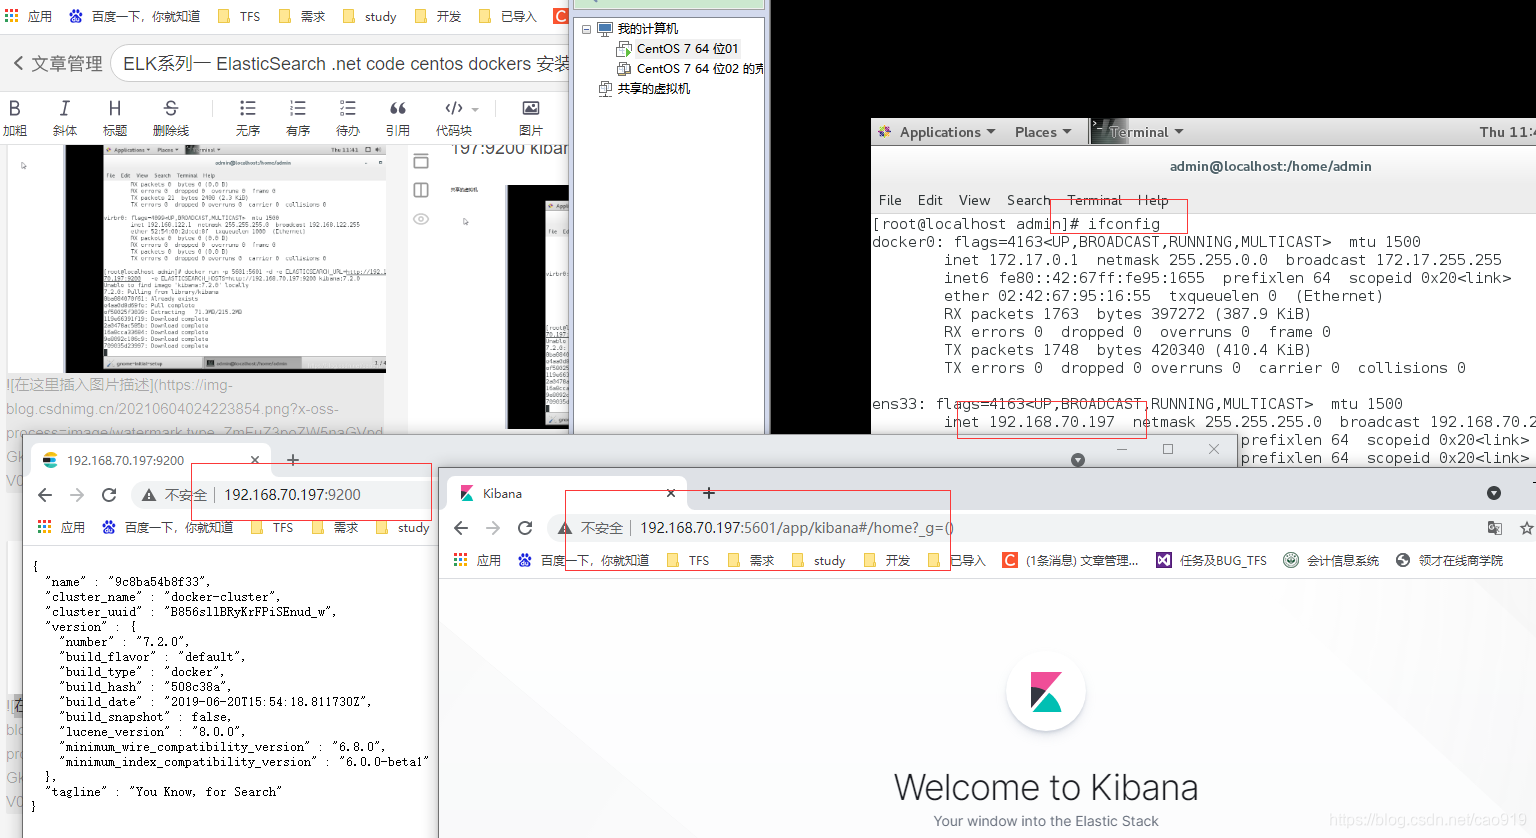The width and height of the screenshot is (1536, 838).
Task: Select the 192.168.70.197:9200 browser tab
Action: (x=150, y=460)
